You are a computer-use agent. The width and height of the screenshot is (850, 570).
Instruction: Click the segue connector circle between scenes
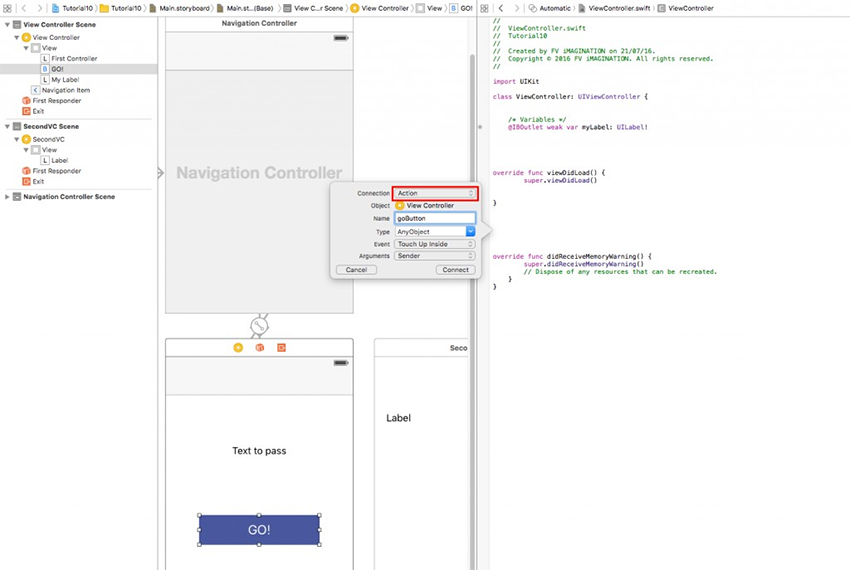[x=259, y=326]
